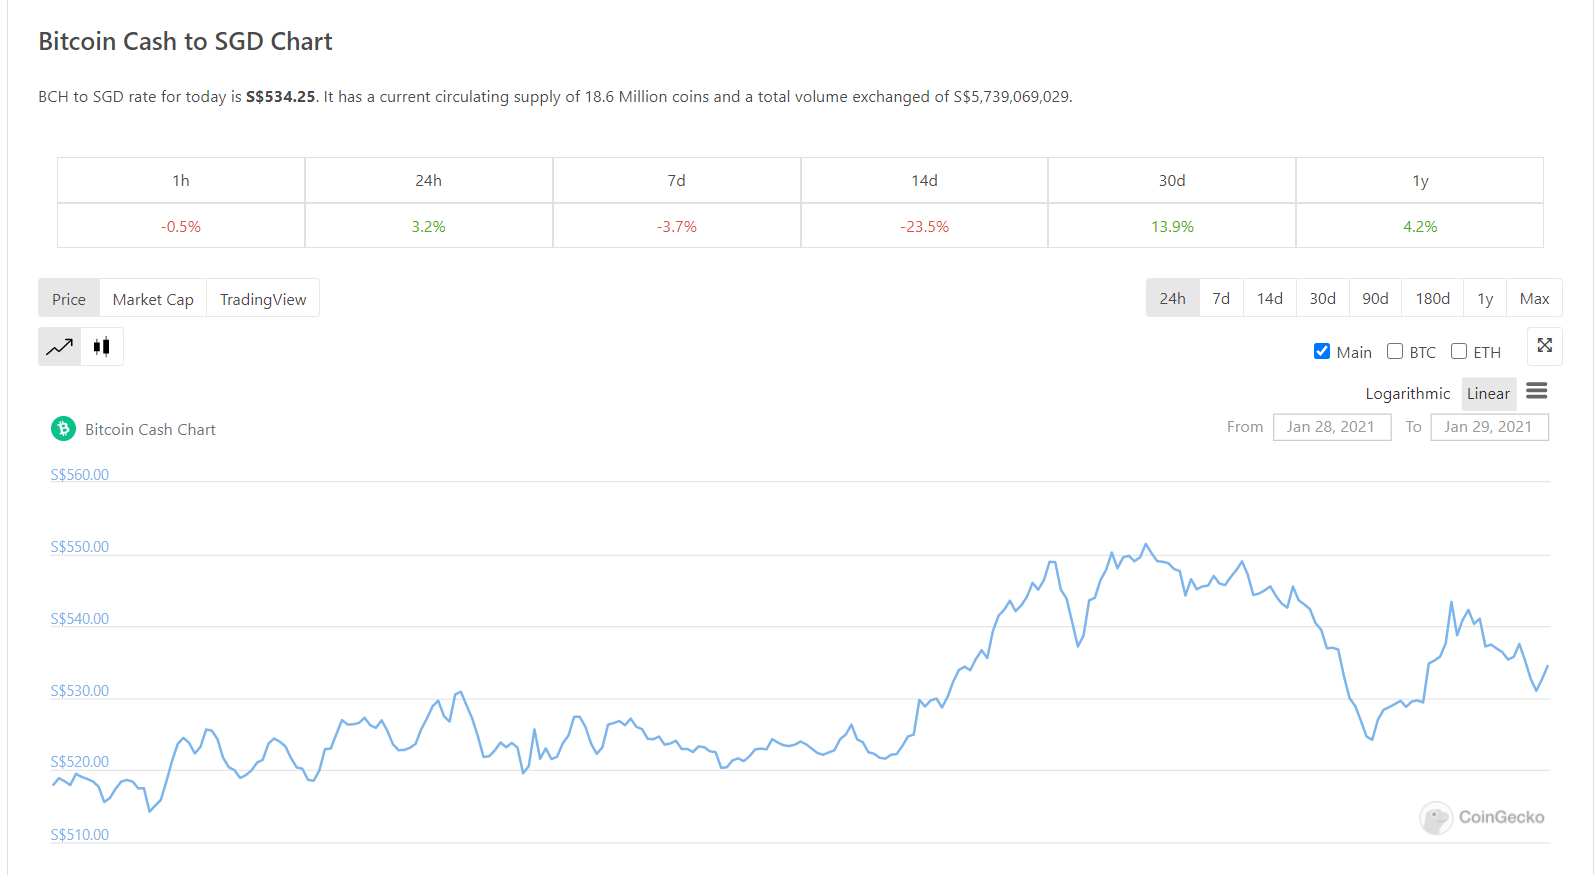Image resolution: width=1596 pixels, height=875 pixels.
Task: Switch chart scale to Logarithmic
Action: [x=1407, y=394]
